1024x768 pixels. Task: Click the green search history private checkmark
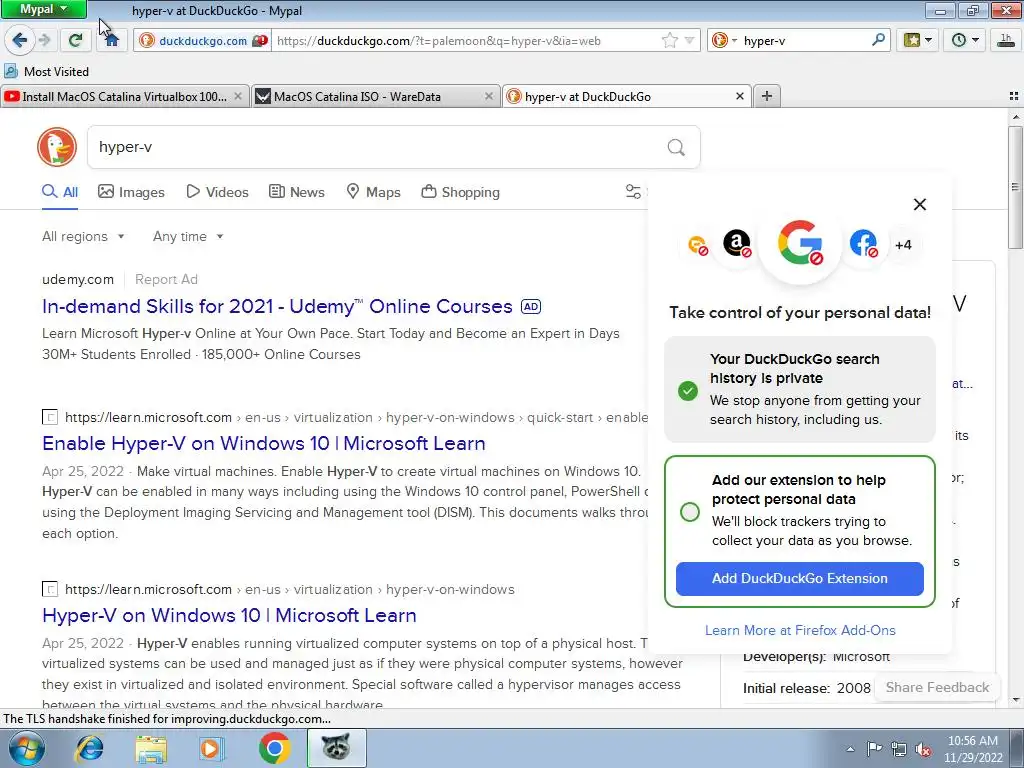(x=688, y=391)
